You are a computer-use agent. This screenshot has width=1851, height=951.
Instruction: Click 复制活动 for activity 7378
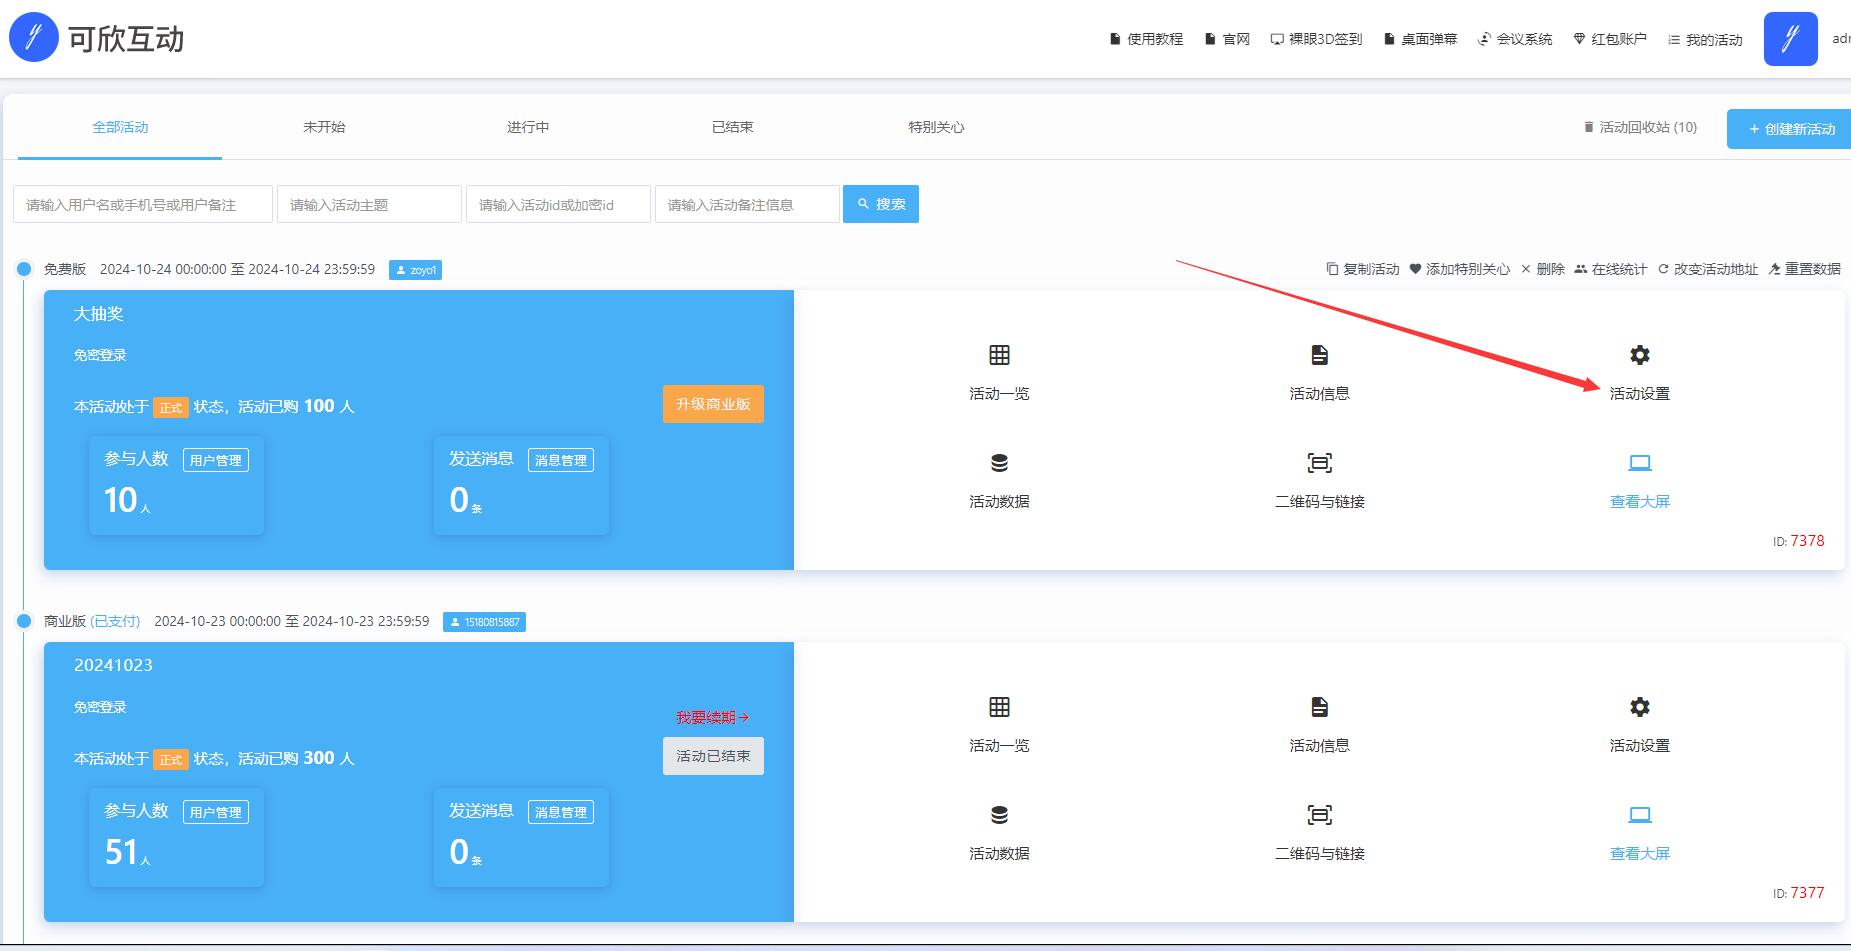(1363, 269)
